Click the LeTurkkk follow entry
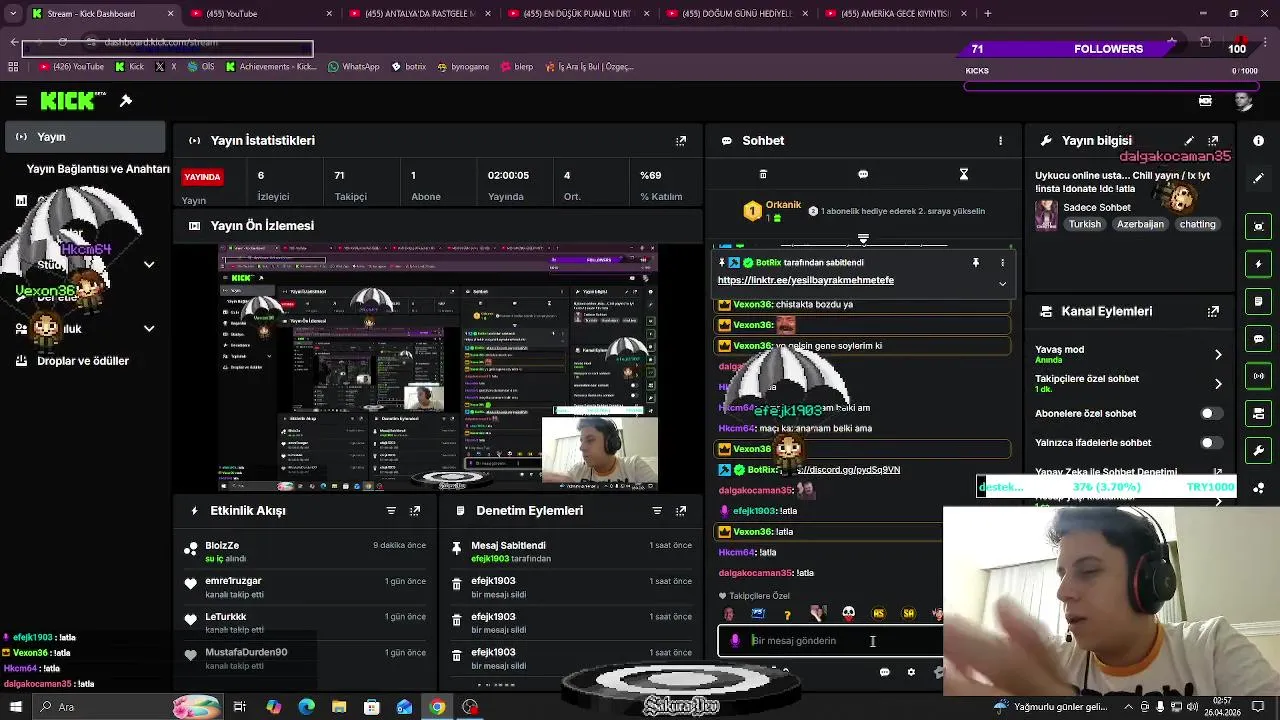1280x720 pixels. pos(306,623)
